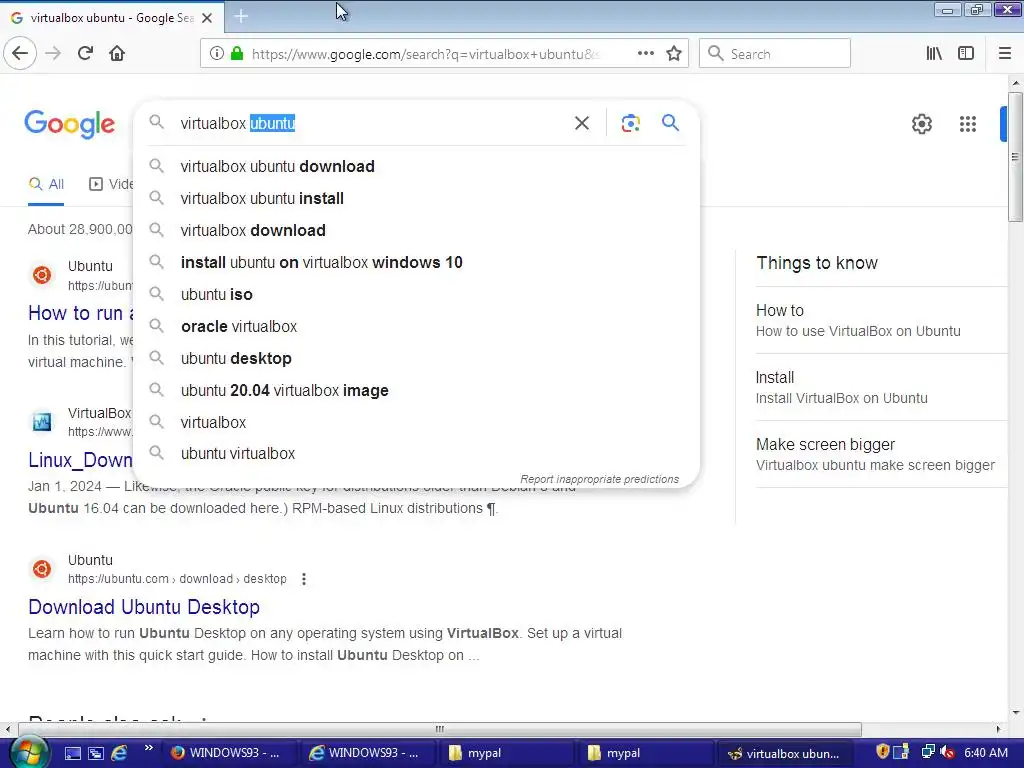Choose suggestion 'oracle virtualbox'
The height and width of the screenshot is (768, 1024).
point(416,327)
